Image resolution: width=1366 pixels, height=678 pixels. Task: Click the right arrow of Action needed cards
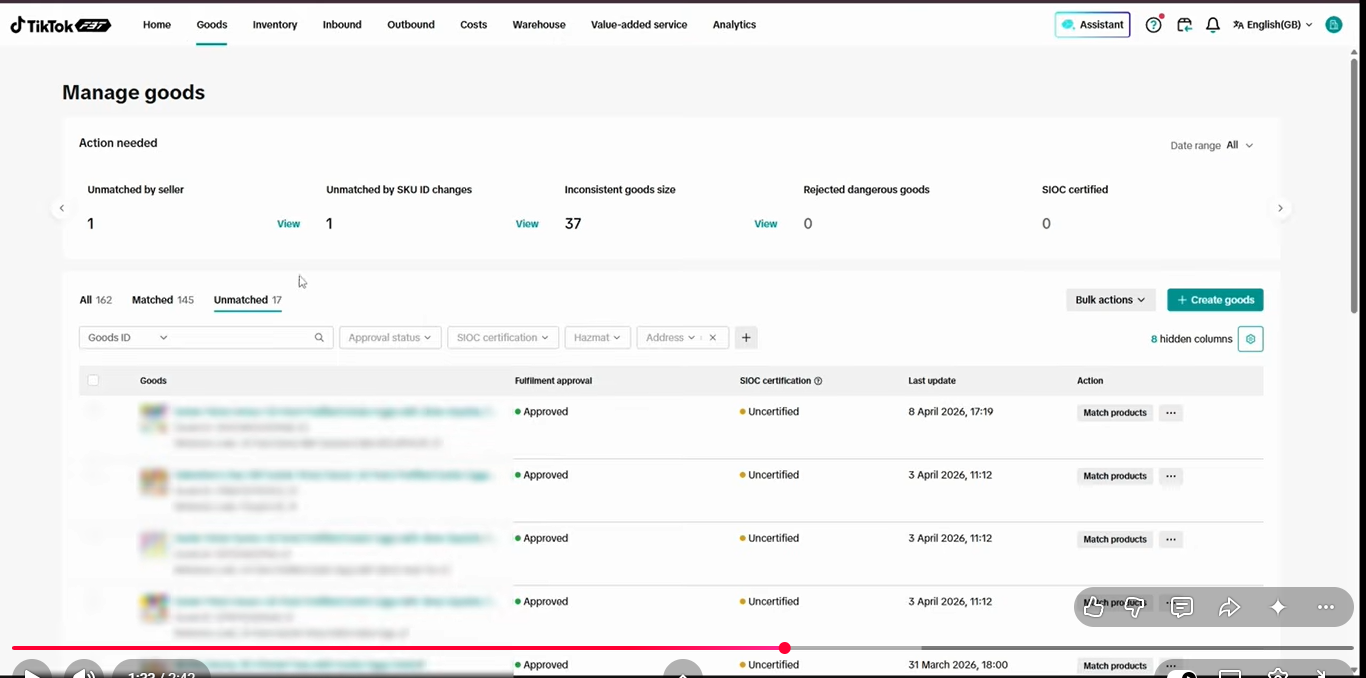(x=1280, y=208)
